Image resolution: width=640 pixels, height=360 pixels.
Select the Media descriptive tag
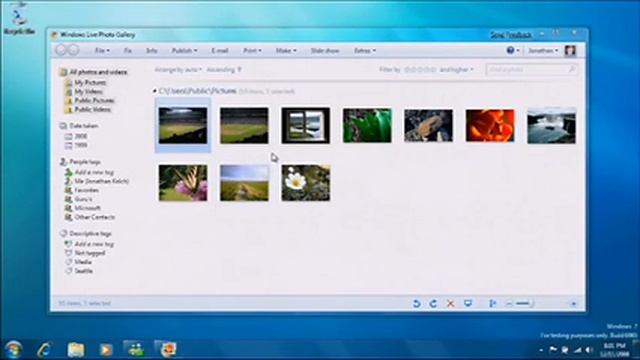pos(83,262)
